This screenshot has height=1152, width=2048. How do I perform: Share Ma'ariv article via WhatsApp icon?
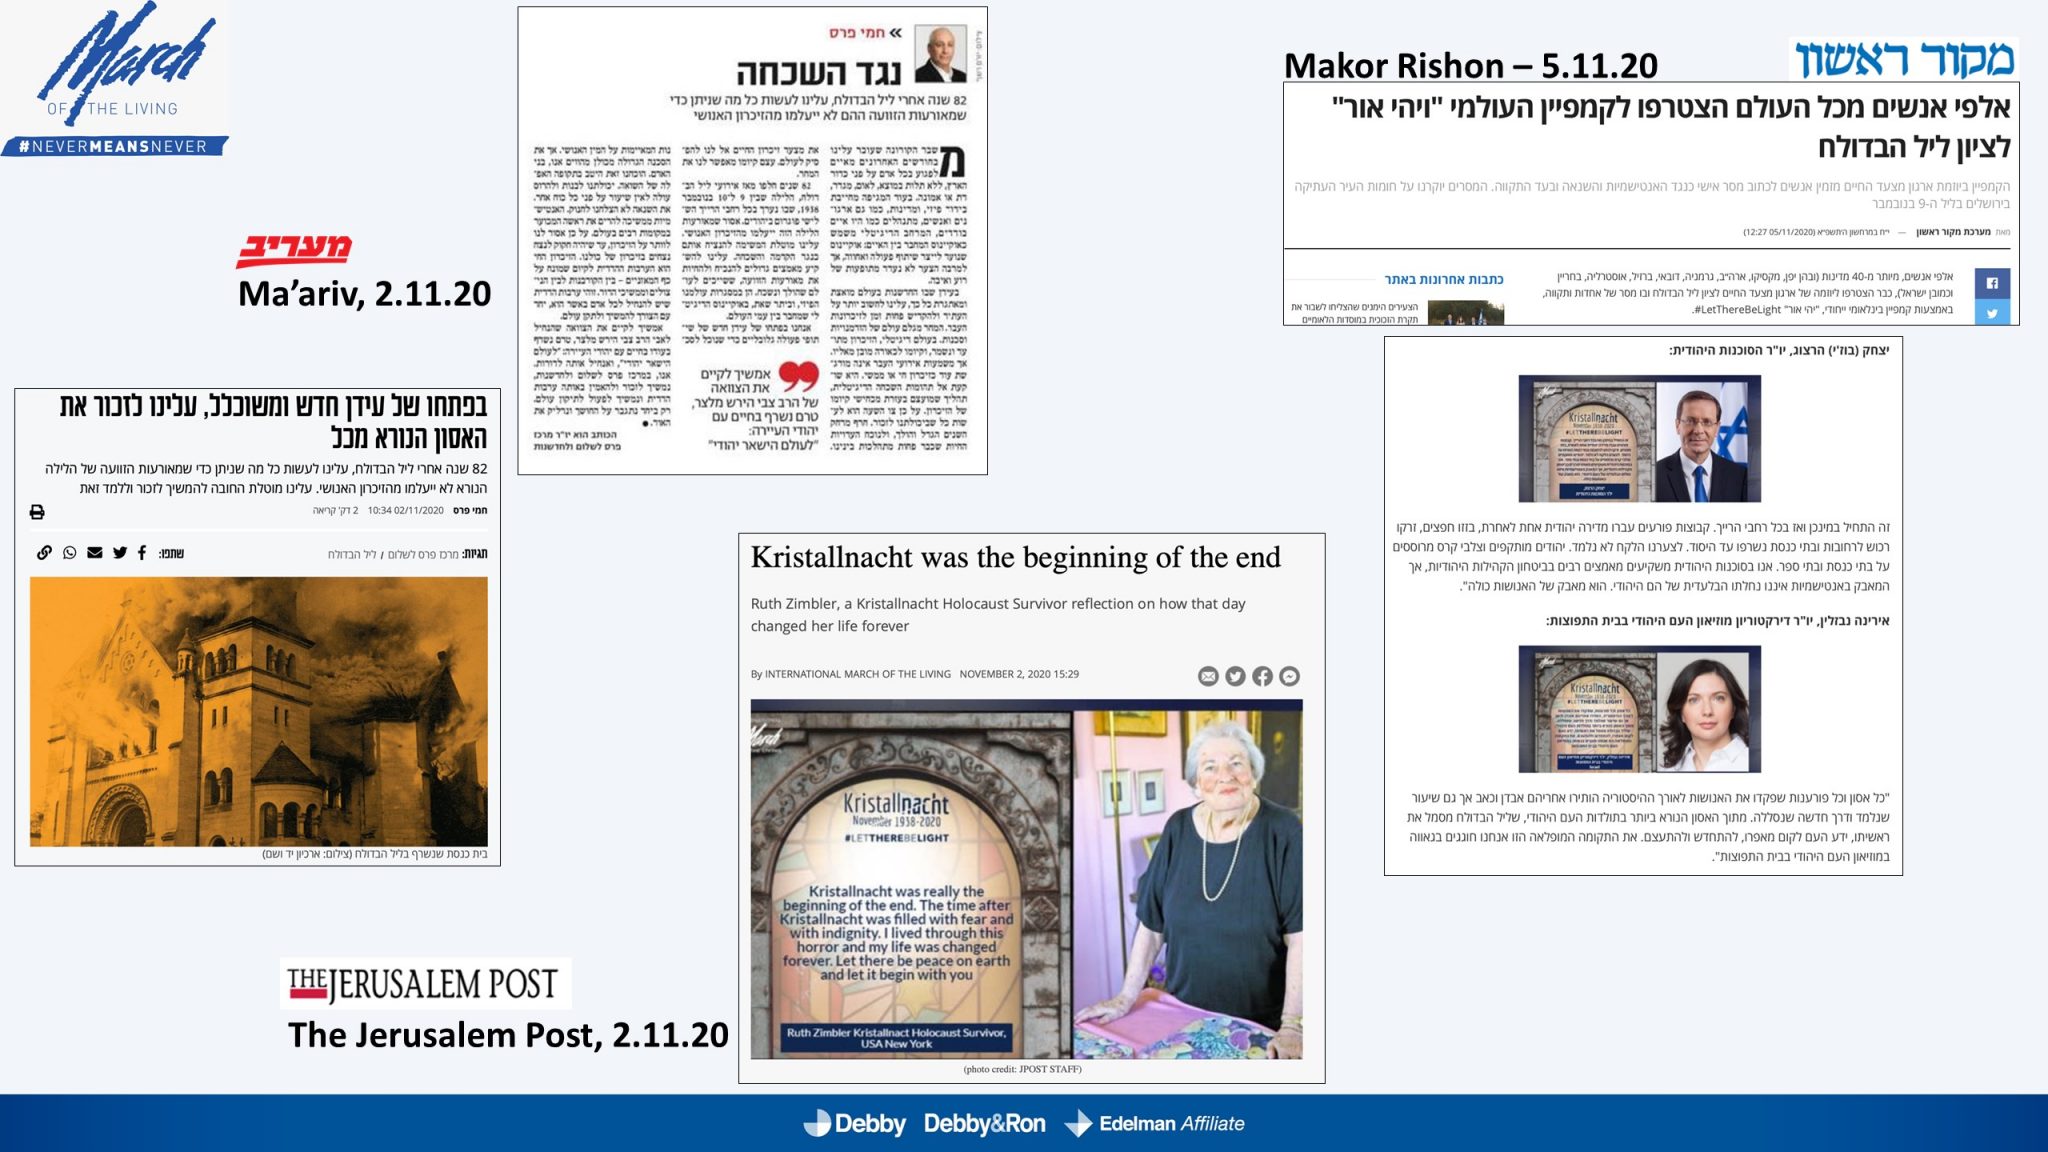(70, 552)
